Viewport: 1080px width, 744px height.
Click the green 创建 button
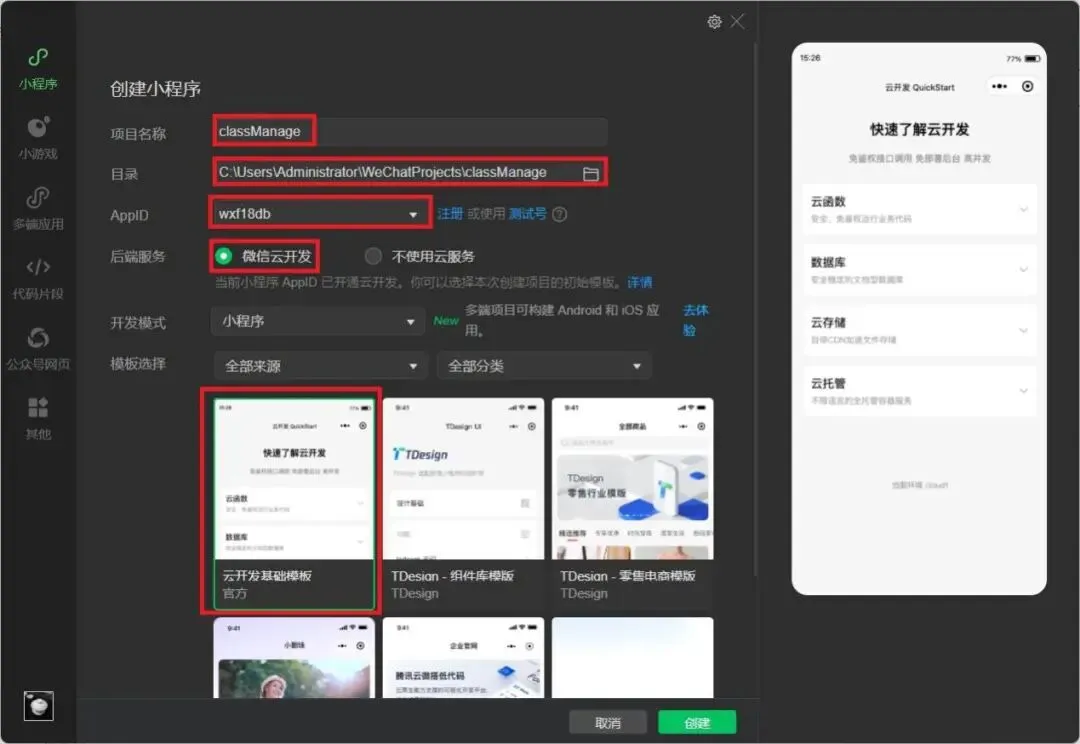(697, 723)
